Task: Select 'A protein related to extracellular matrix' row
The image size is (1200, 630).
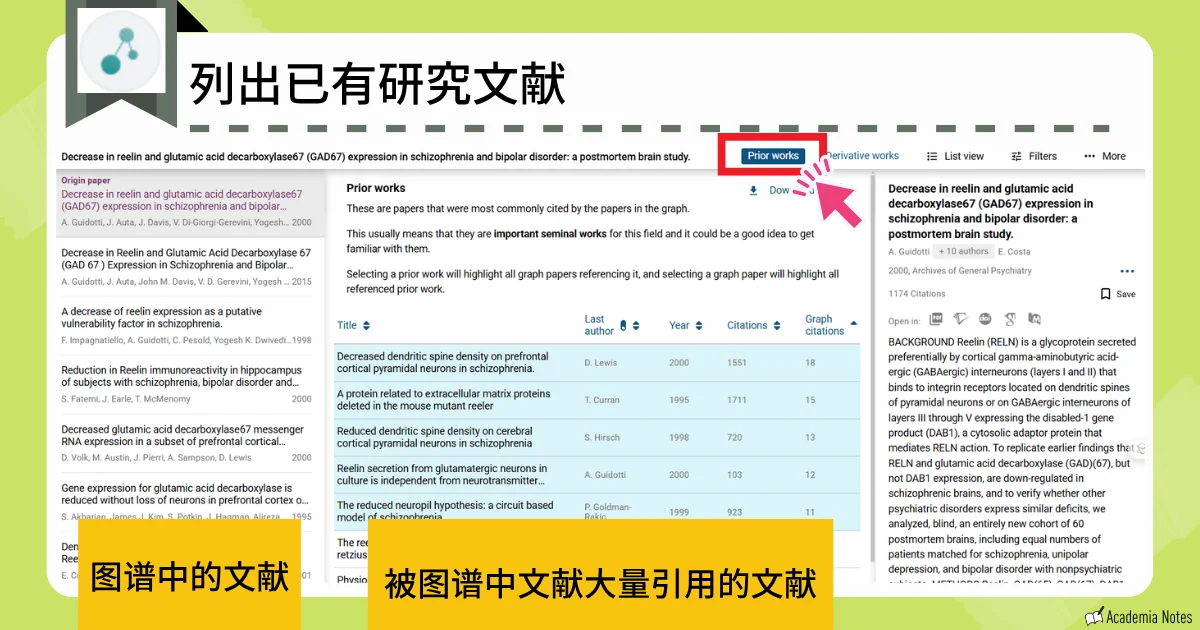Action: [x=597, y=400]
